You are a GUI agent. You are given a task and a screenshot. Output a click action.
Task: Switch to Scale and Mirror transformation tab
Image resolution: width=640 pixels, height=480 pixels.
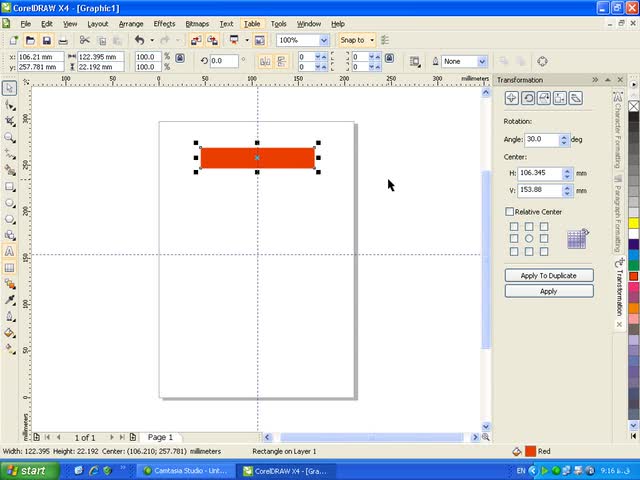(544, 98)
